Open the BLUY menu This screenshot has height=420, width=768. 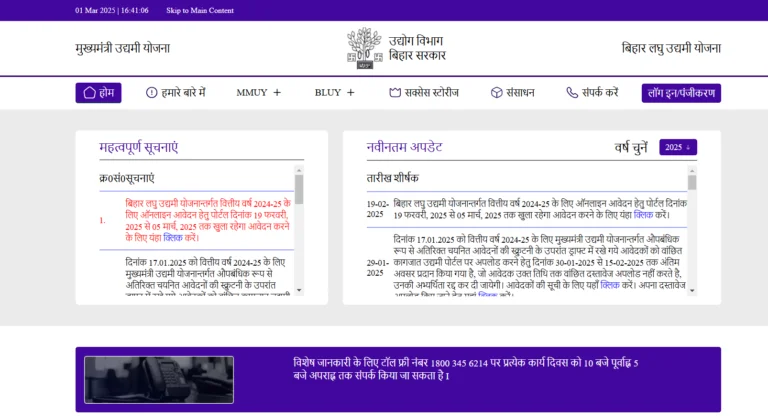pos(334,93)
